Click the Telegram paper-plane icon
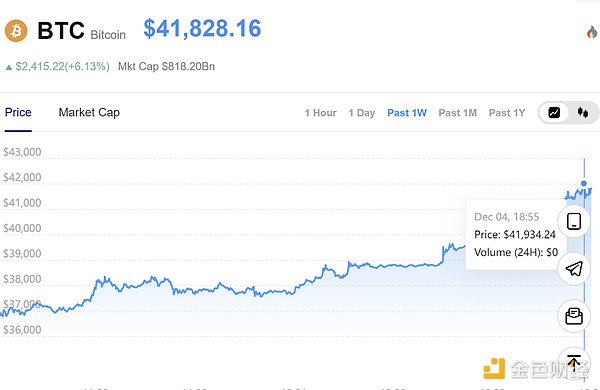600x390 pixels. [574, 269]
